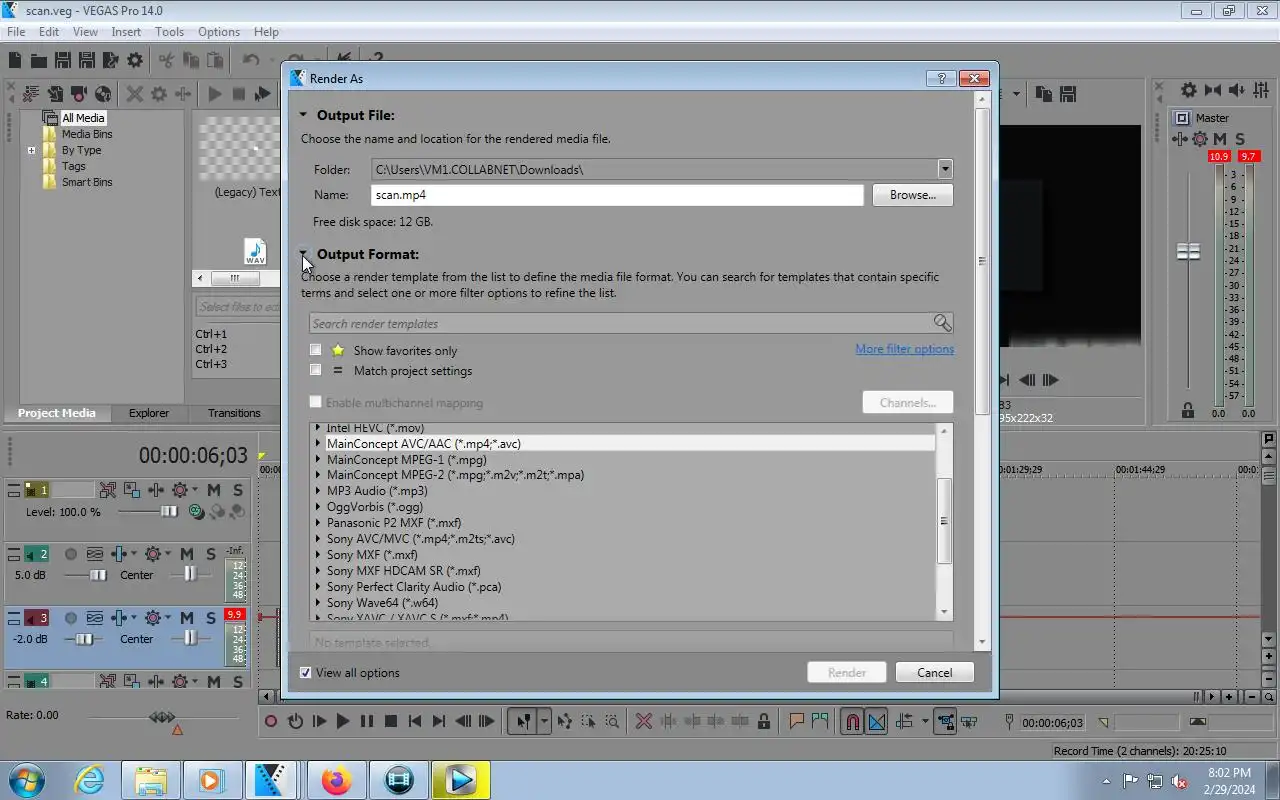This screenshot has width=1280, height=800.
Task: Open the Windows Start menu
Action: [x=27, y=779]
